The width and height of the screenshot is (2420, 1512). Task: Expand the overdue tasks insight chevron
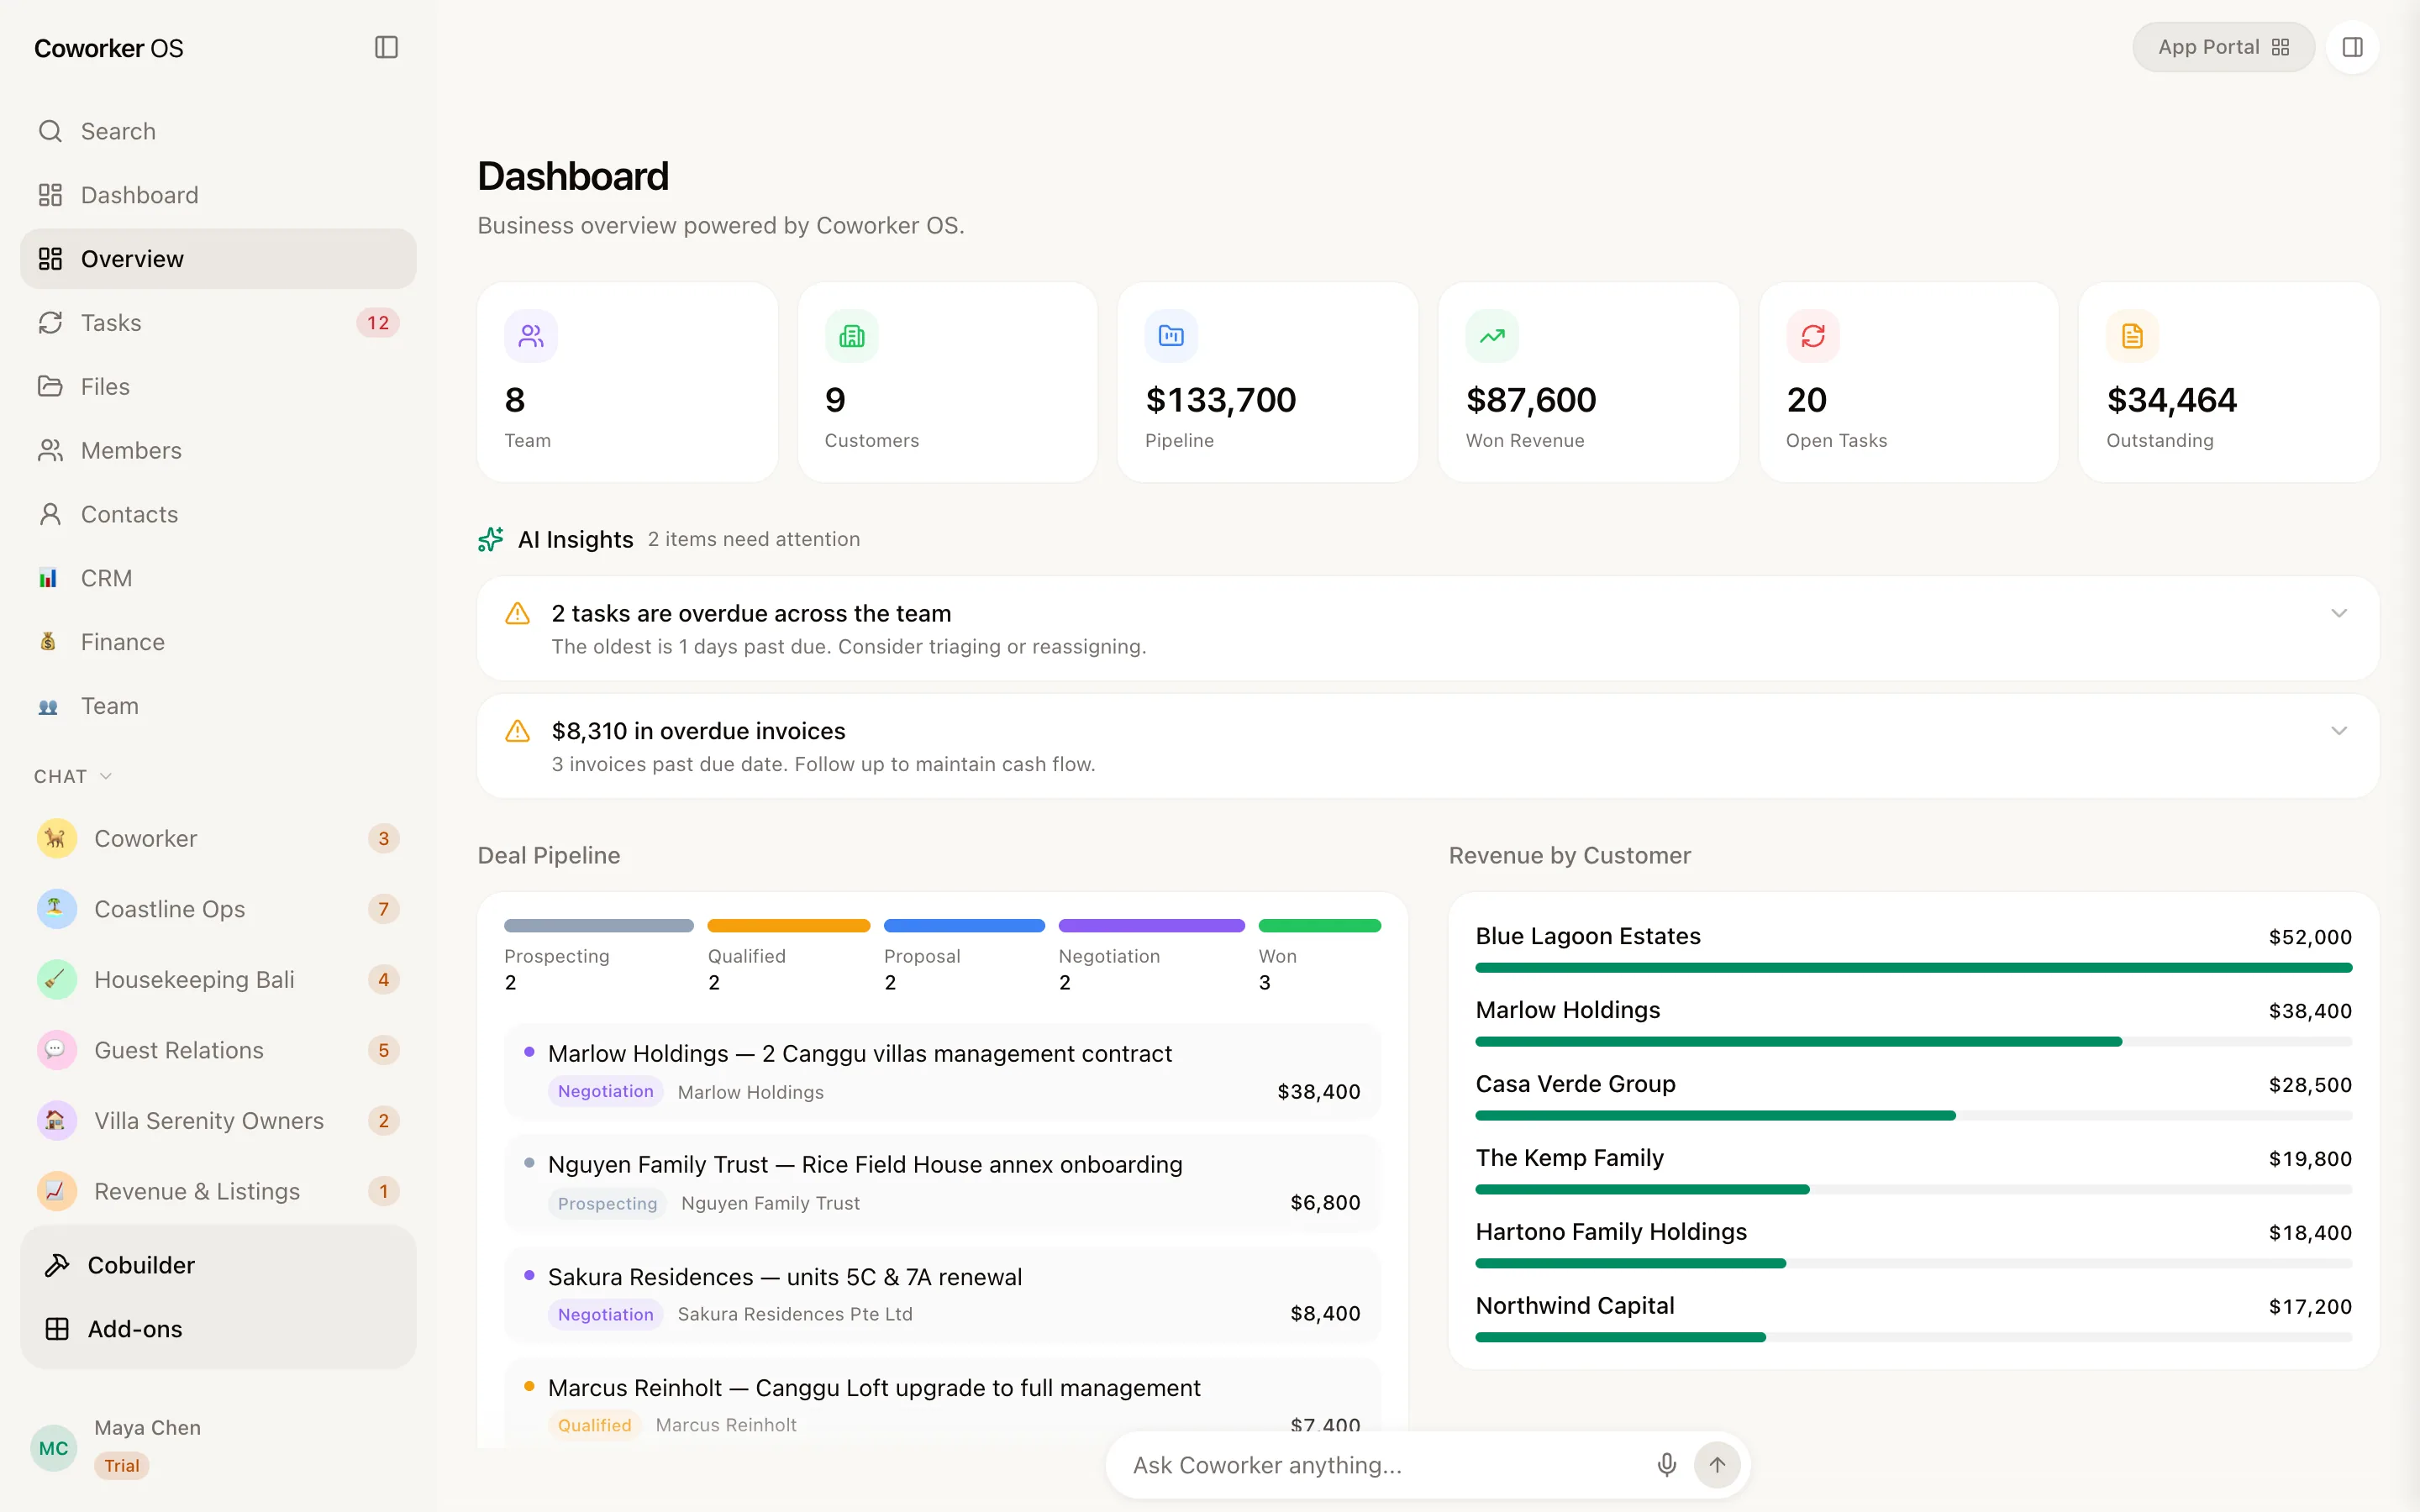2339,613
